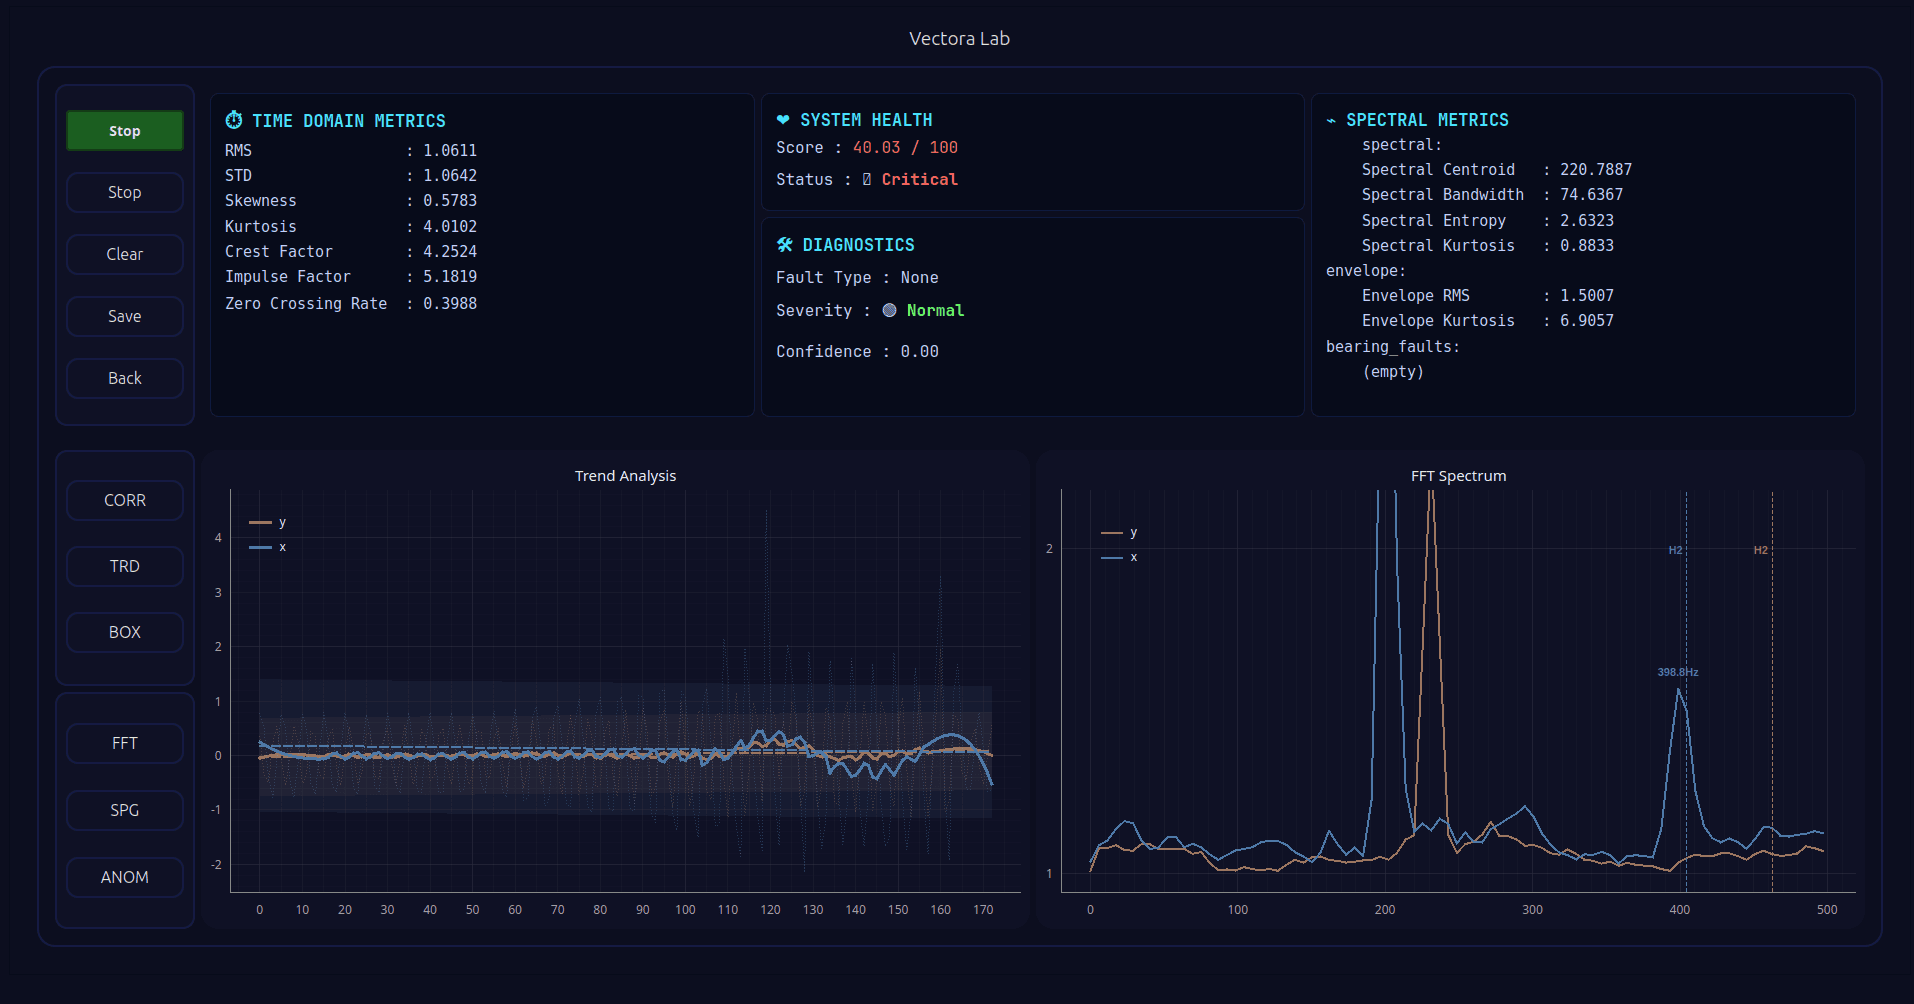Click the Critical status text
The image size is (1914, 1004).
pyautogui.click(x=920, y=180)
